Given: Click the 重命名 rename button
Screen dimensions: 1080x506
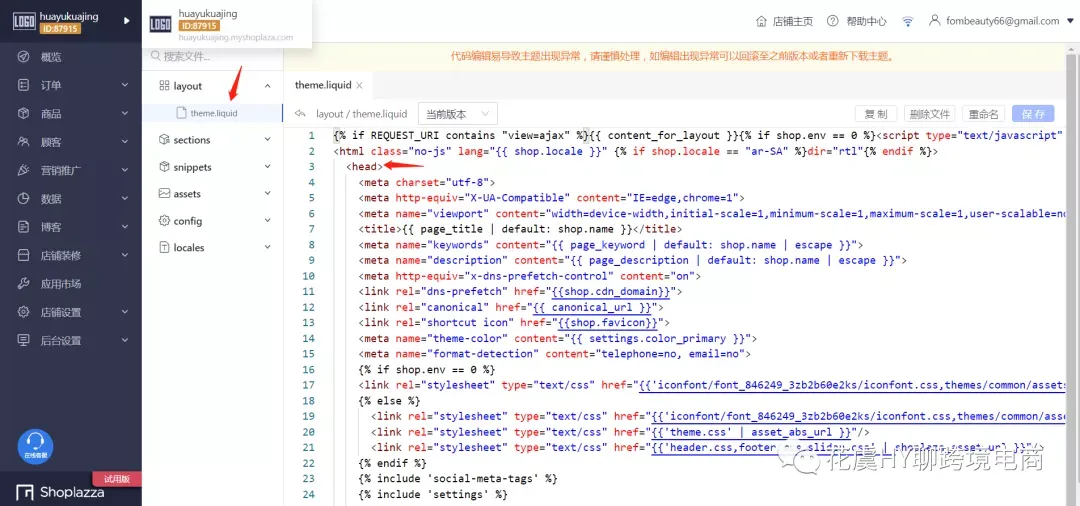Looking at the screenshot, I should click(984, 114).
